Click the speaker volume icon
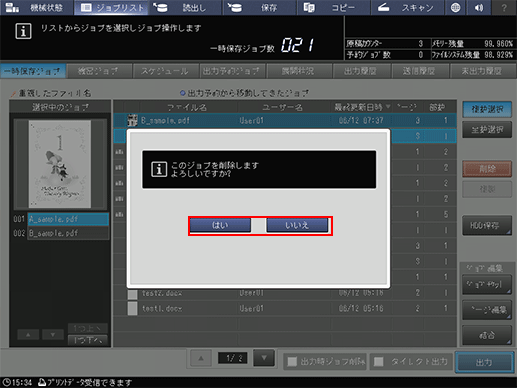 click(479, 8)
